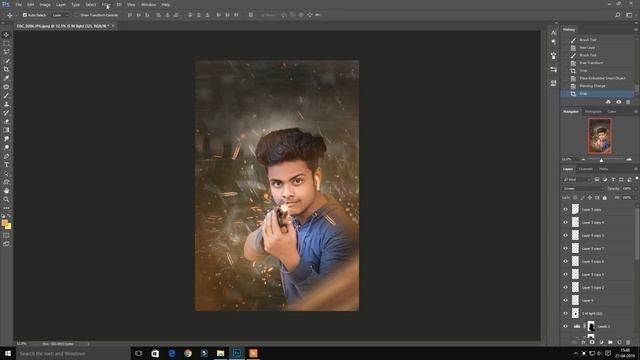Select the Move tool in the toolbox
The height and width of the screenshot is (360, 640).
[x=6, y=35]
